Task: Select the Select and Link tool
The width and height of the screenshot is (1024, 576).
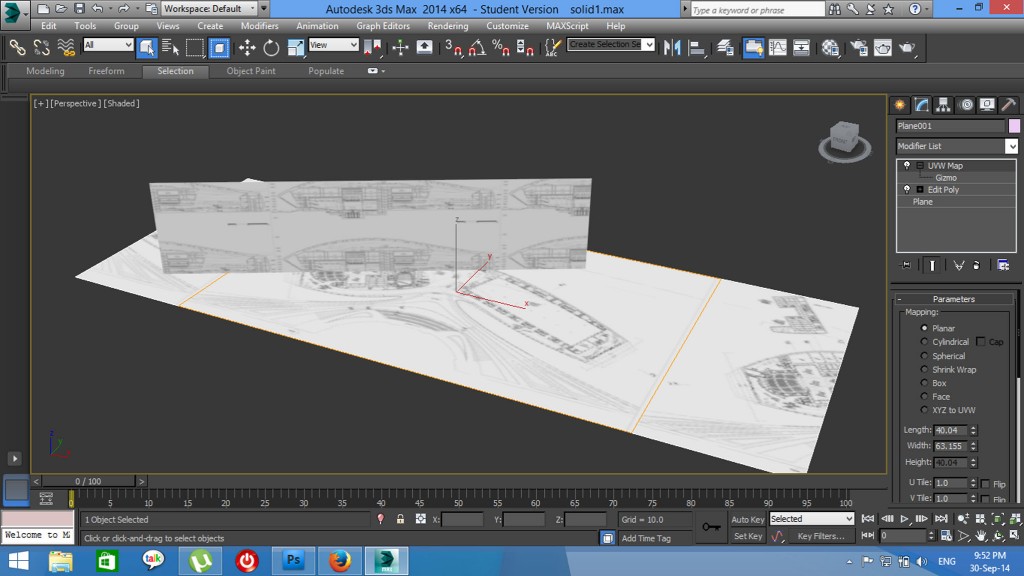Action: click(x=17, y=47)
